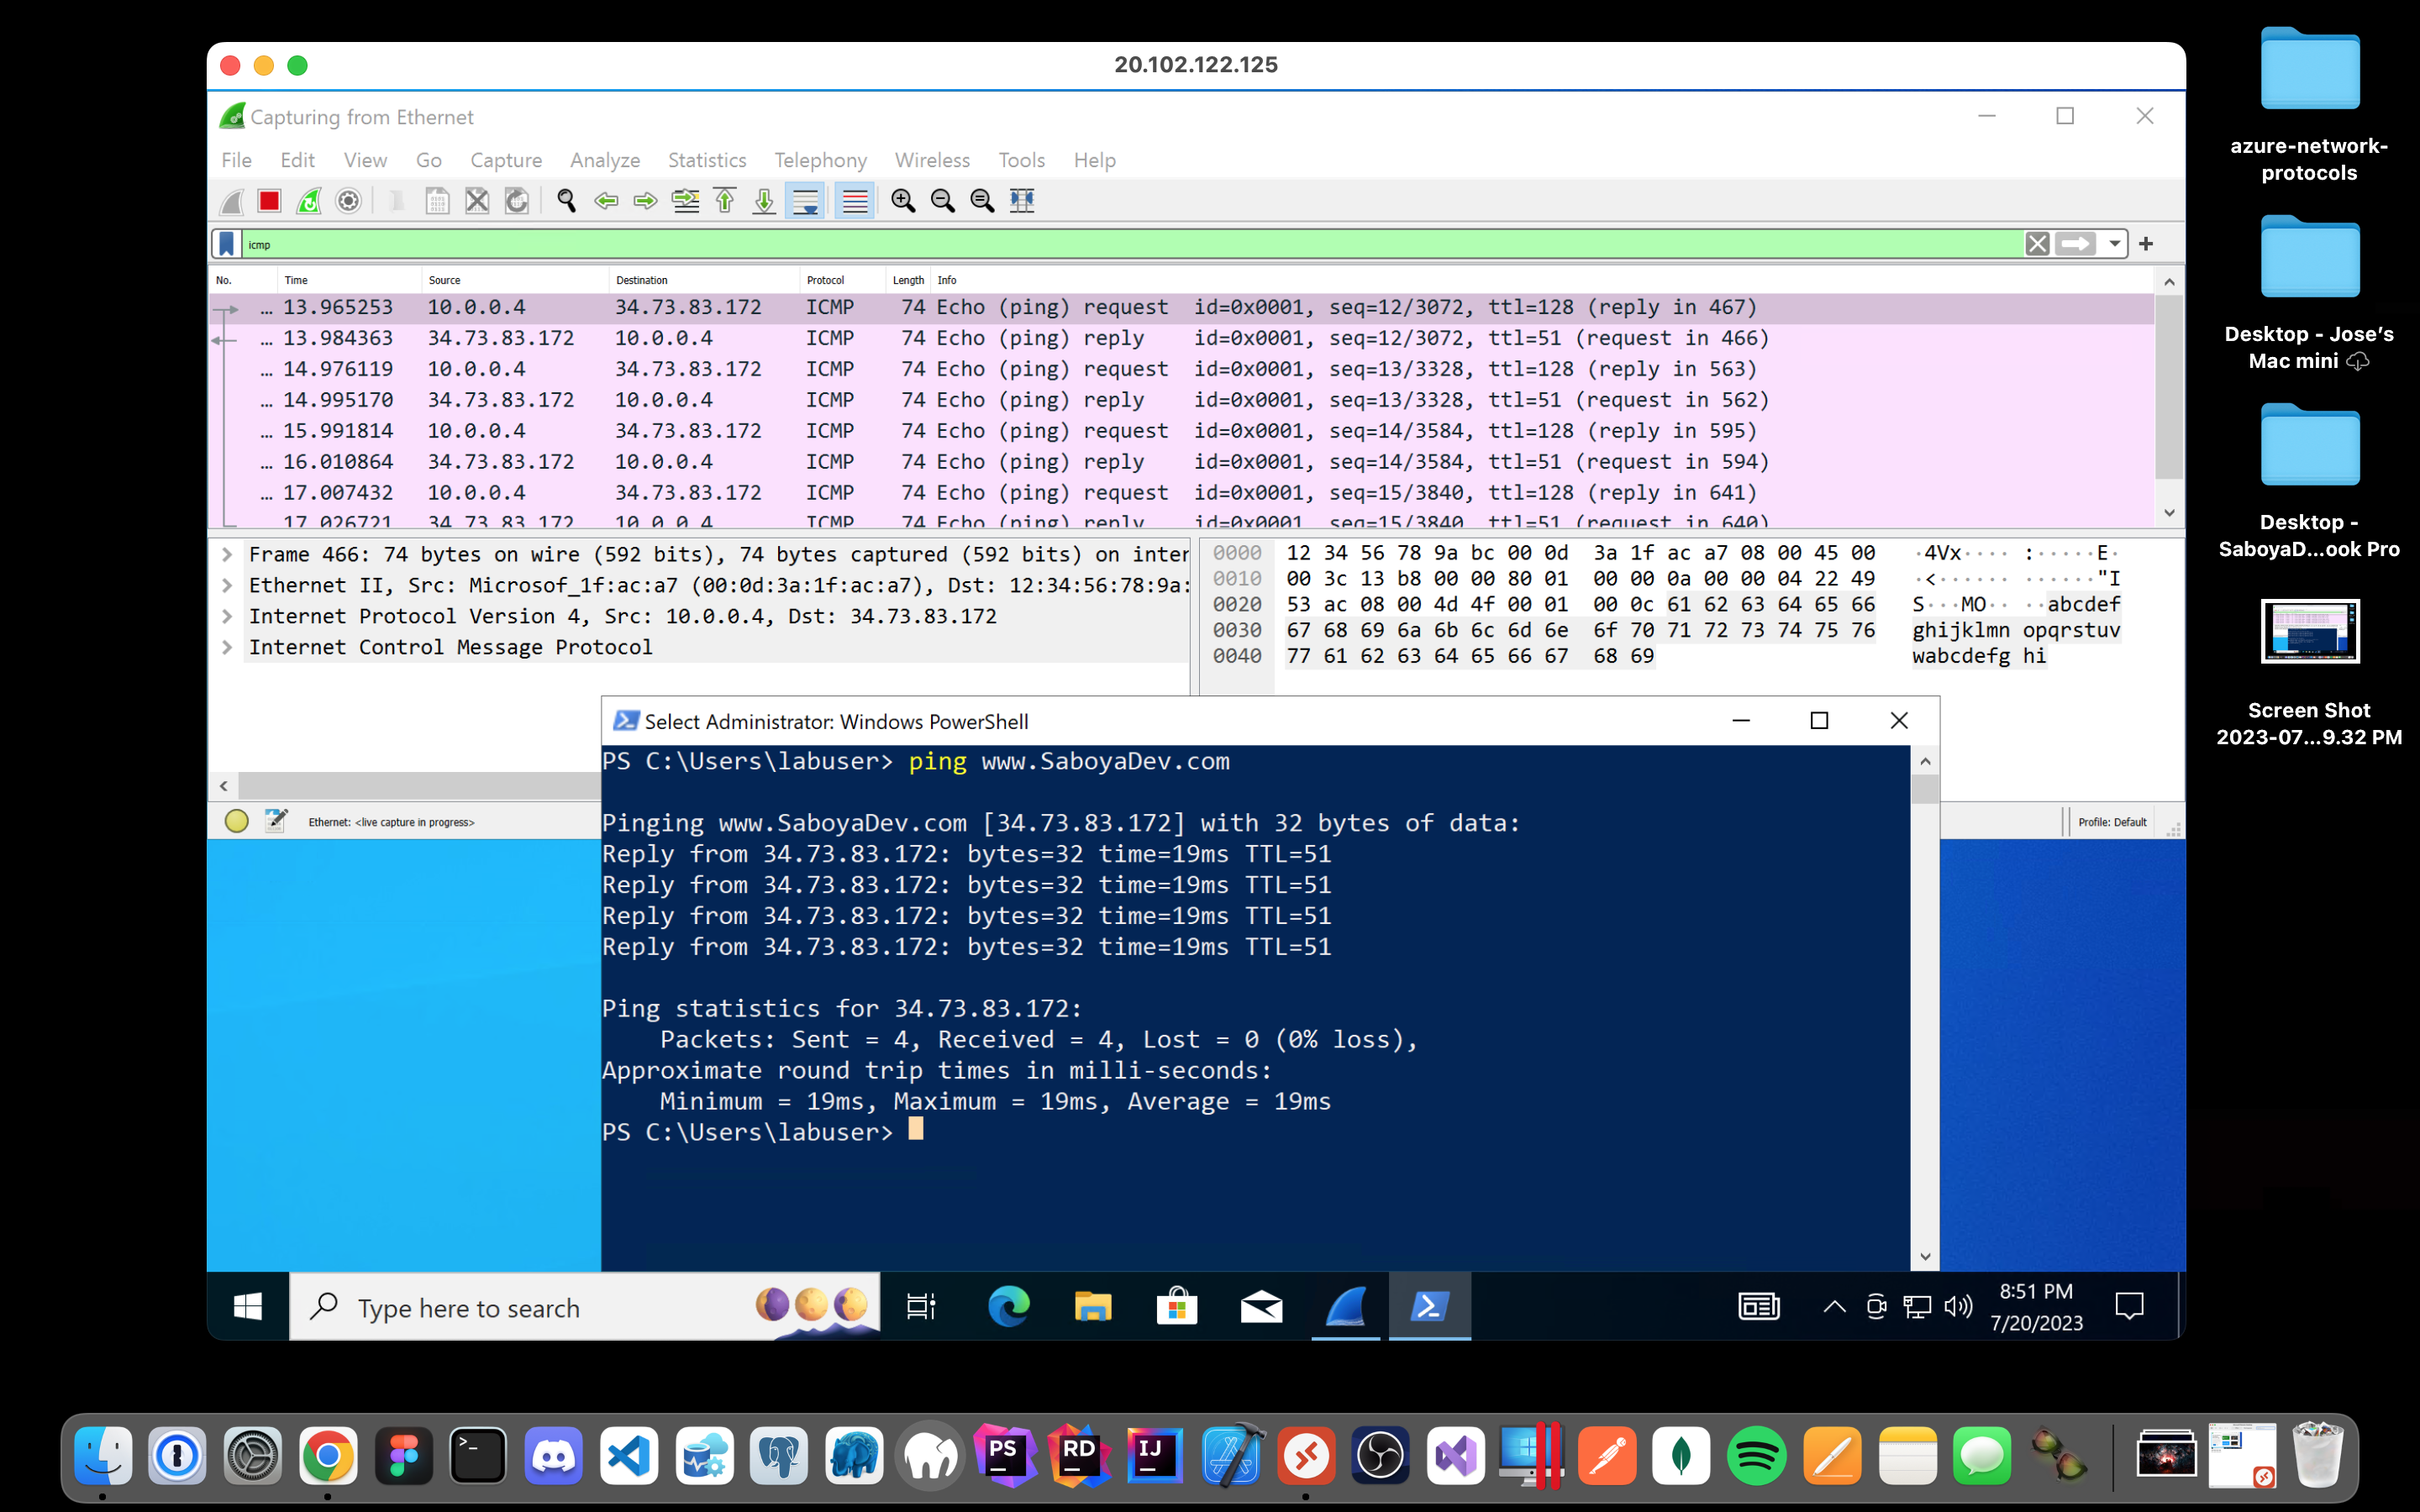This screenshot has width=2420, height=1512.
Task: Open the Analyze menu
Action: (604, 160)
